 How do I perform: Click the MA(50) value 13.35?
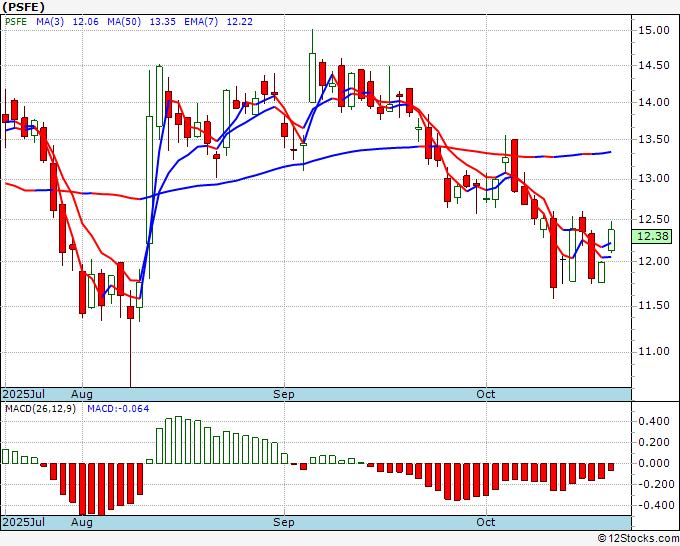pyautogui.click(x=163, y=22)
